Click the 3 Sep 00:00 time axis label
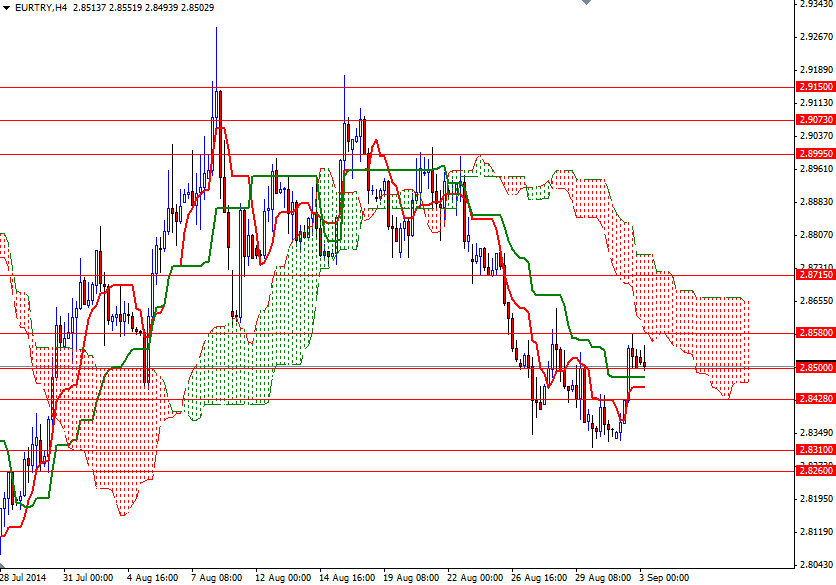 tap(664, 575)
